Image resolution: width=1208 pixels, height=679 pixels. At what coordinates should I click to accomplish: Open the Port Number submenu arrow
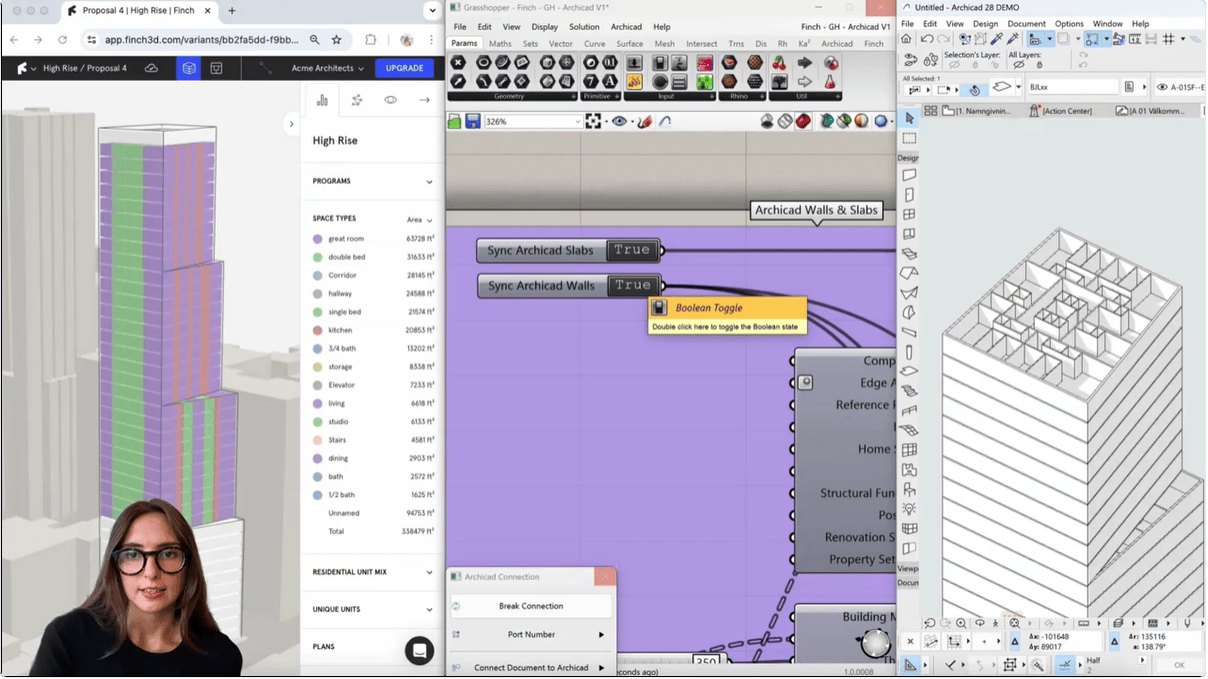coord(601,635)
